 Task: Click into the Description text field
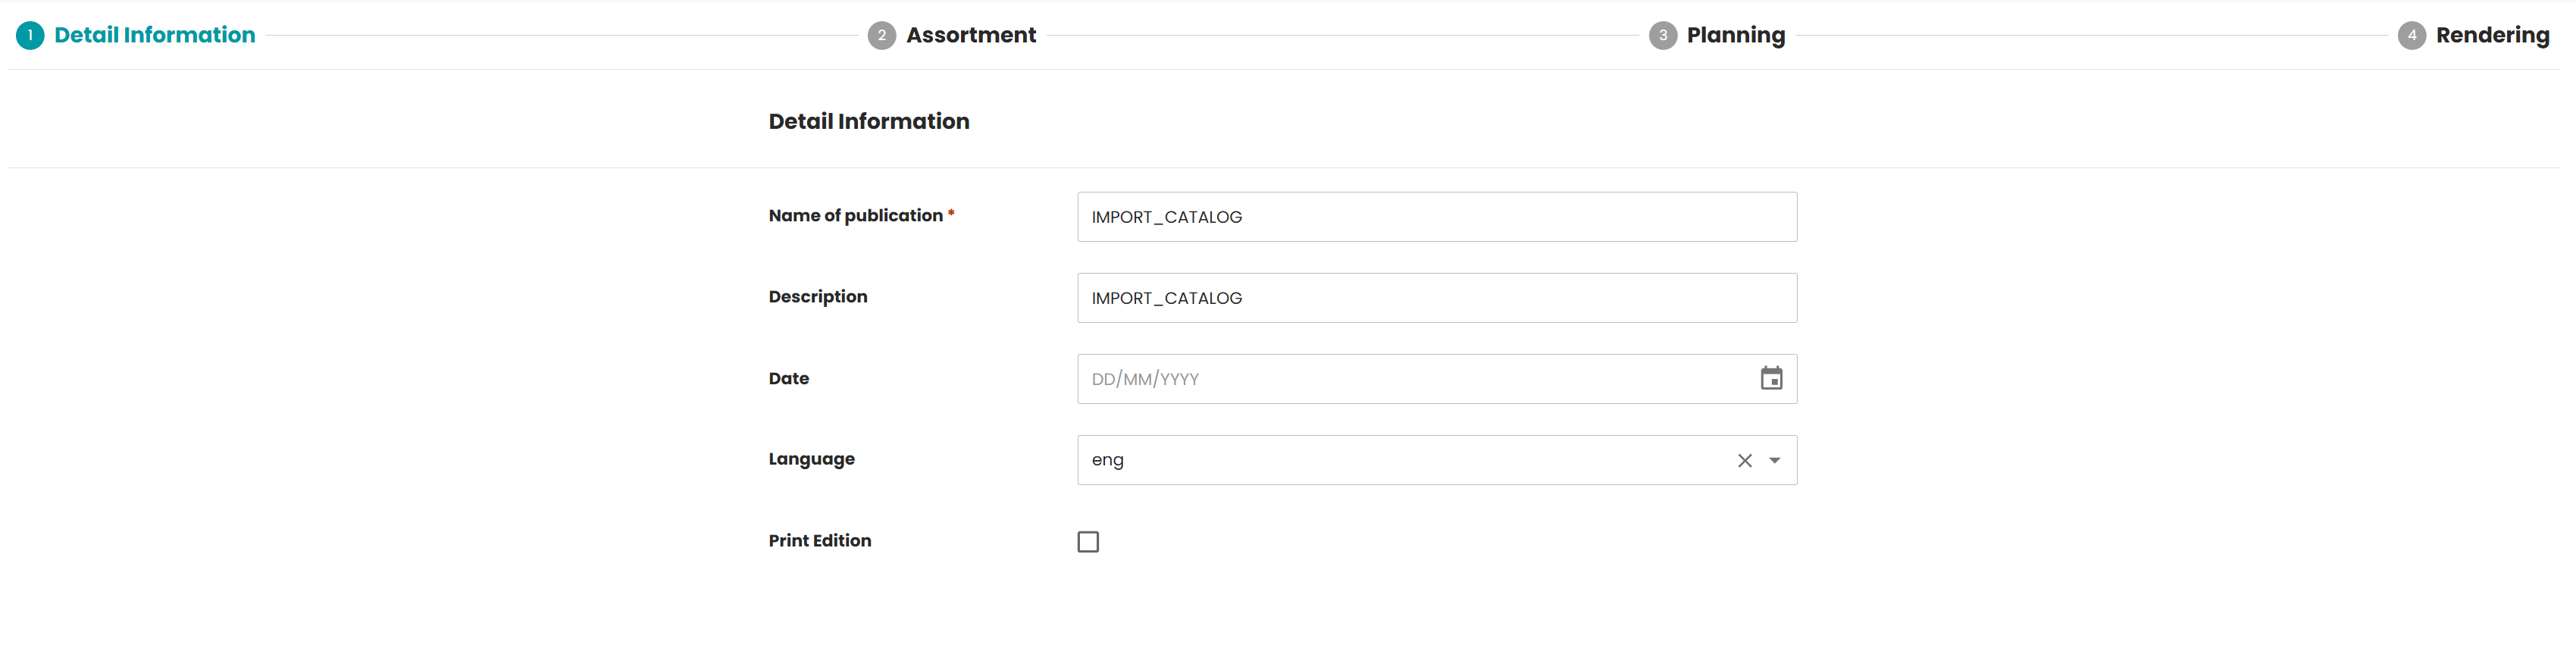(x=1437, y=298)
